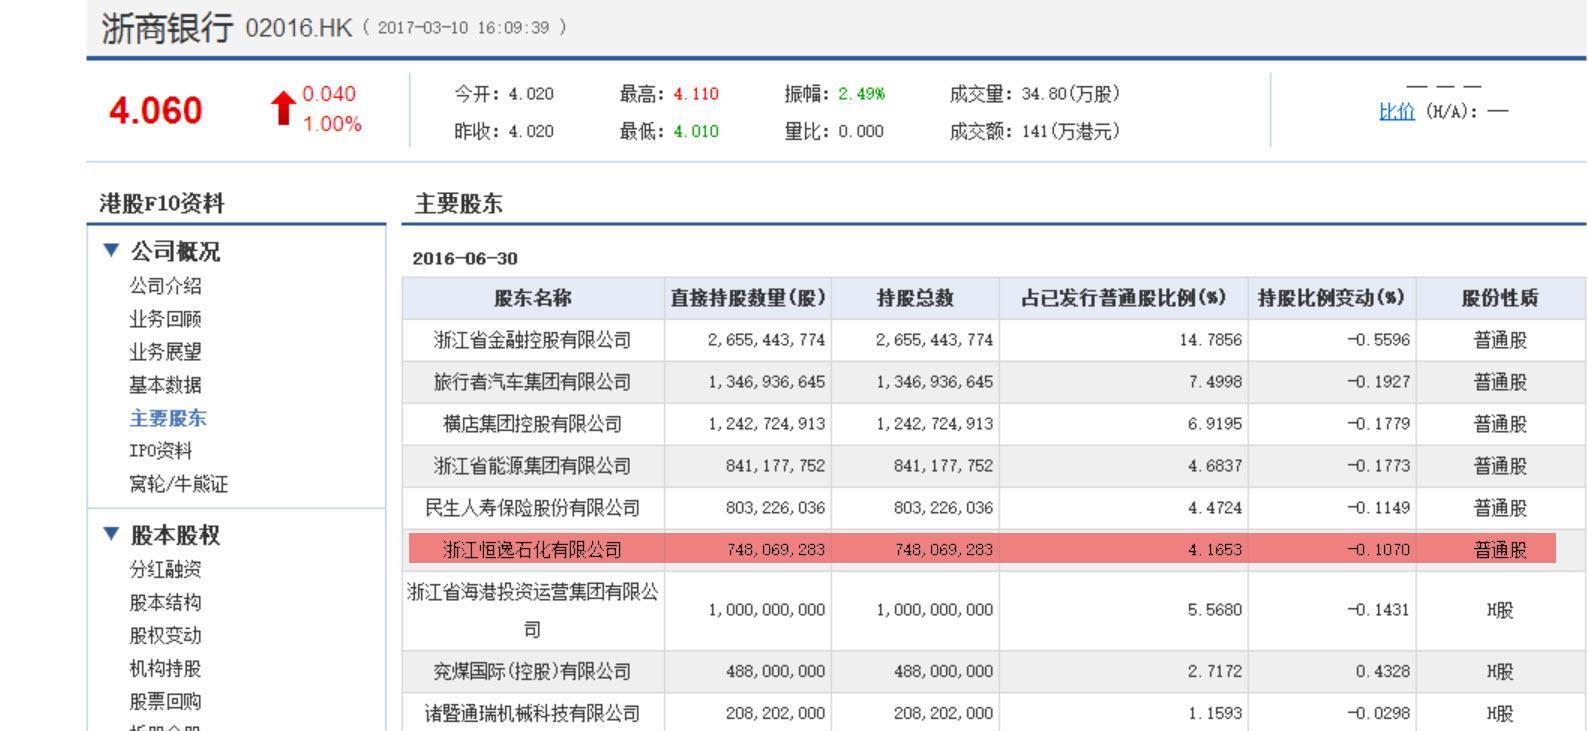Screen dimensions: 1588x731
Task: Open 窝轮/牛熊证 in the sidebar
Action: [x=178, y=484]
